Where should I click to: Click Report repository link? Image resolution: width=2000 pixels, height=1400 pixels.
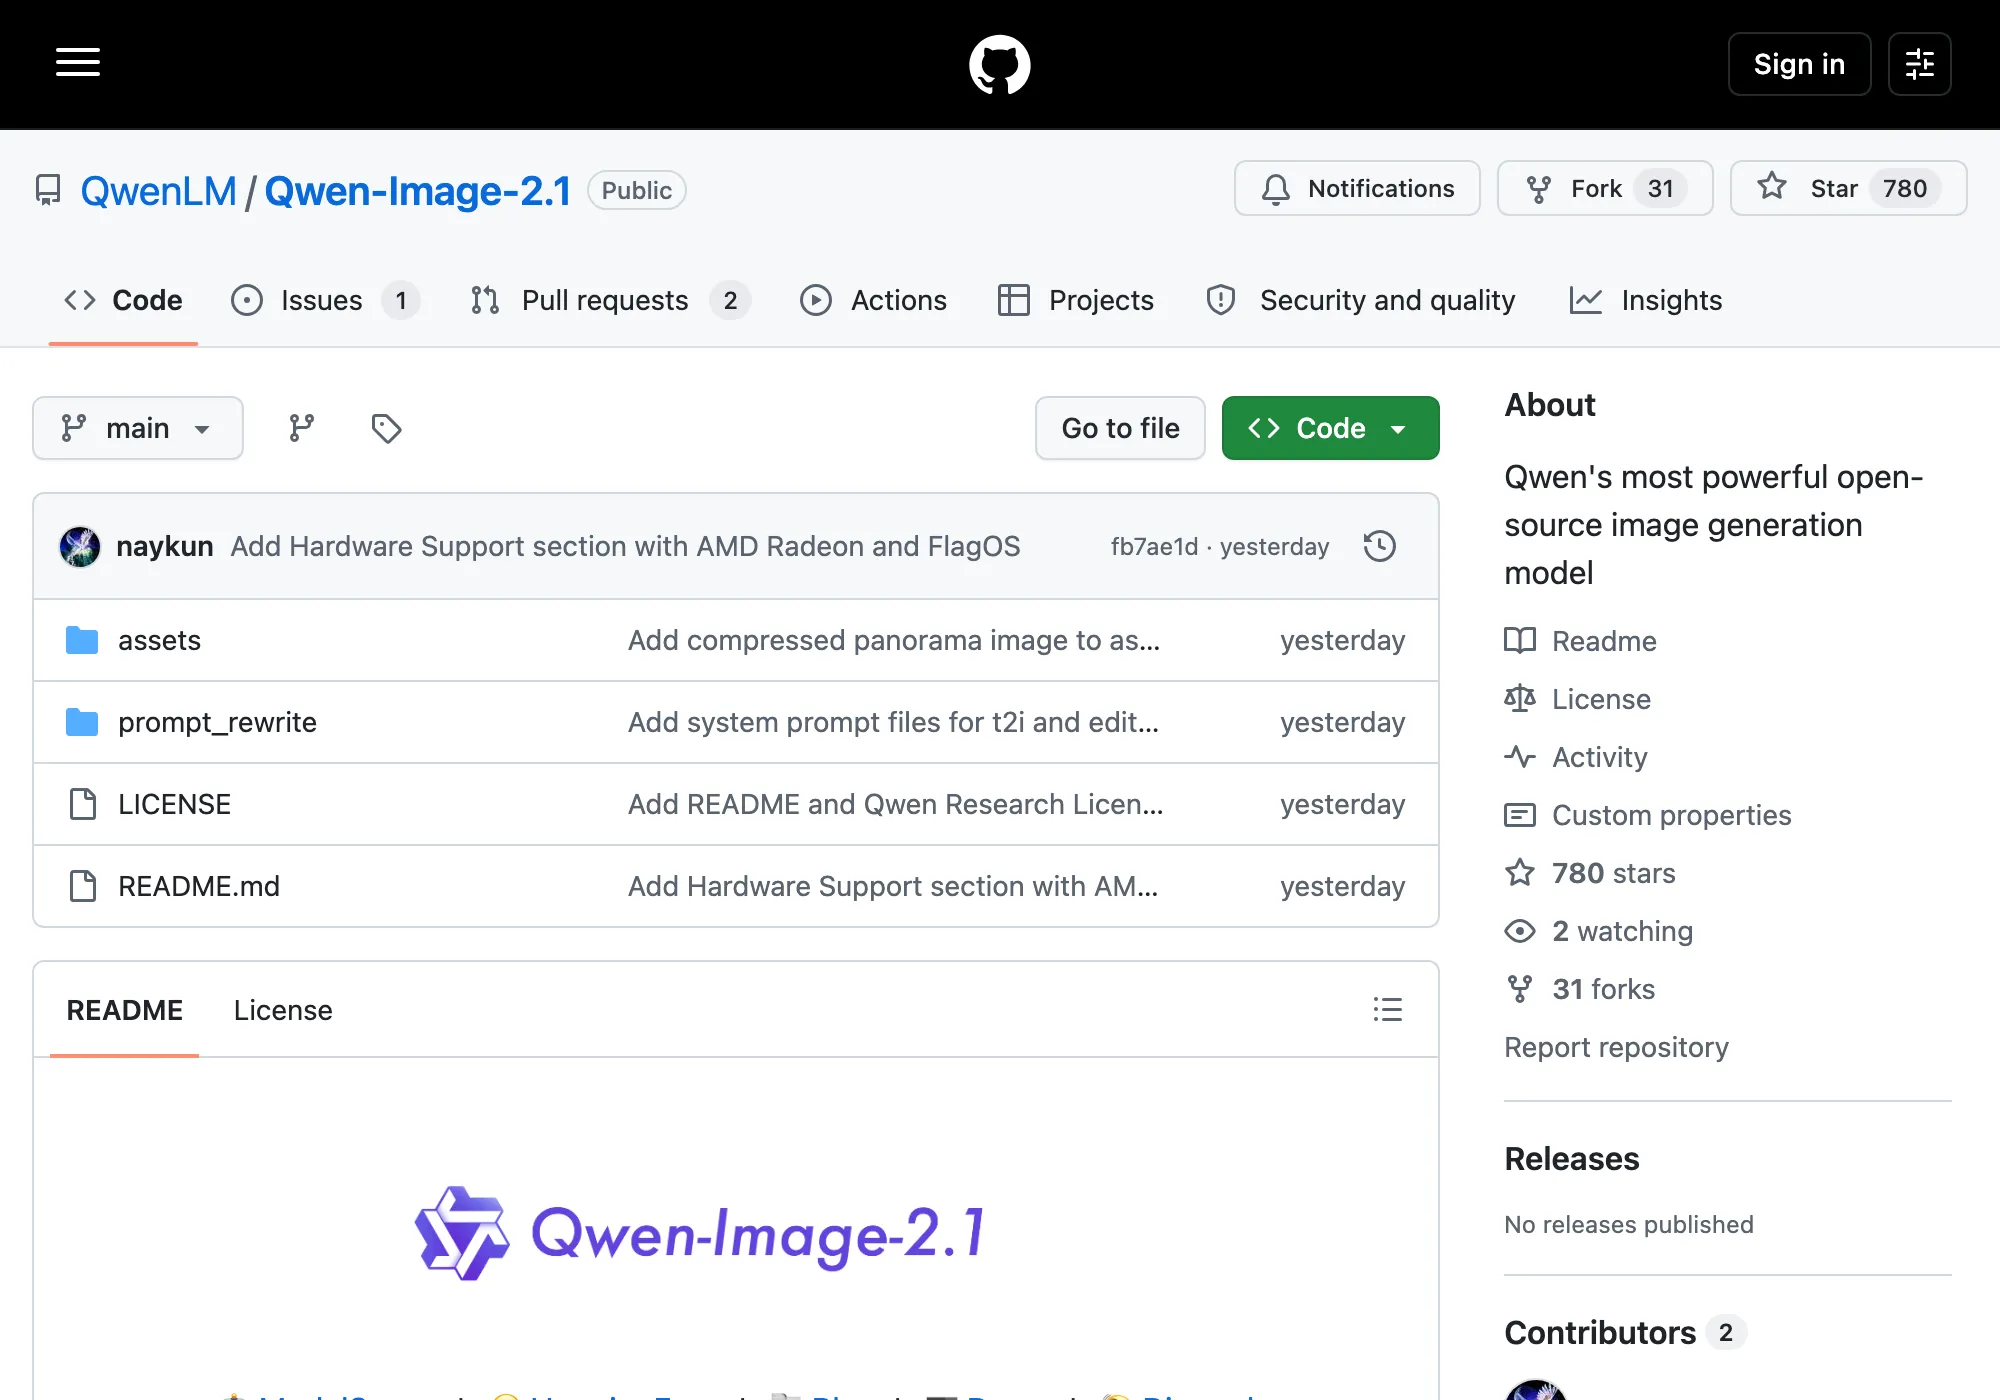click(1616, 1047)
